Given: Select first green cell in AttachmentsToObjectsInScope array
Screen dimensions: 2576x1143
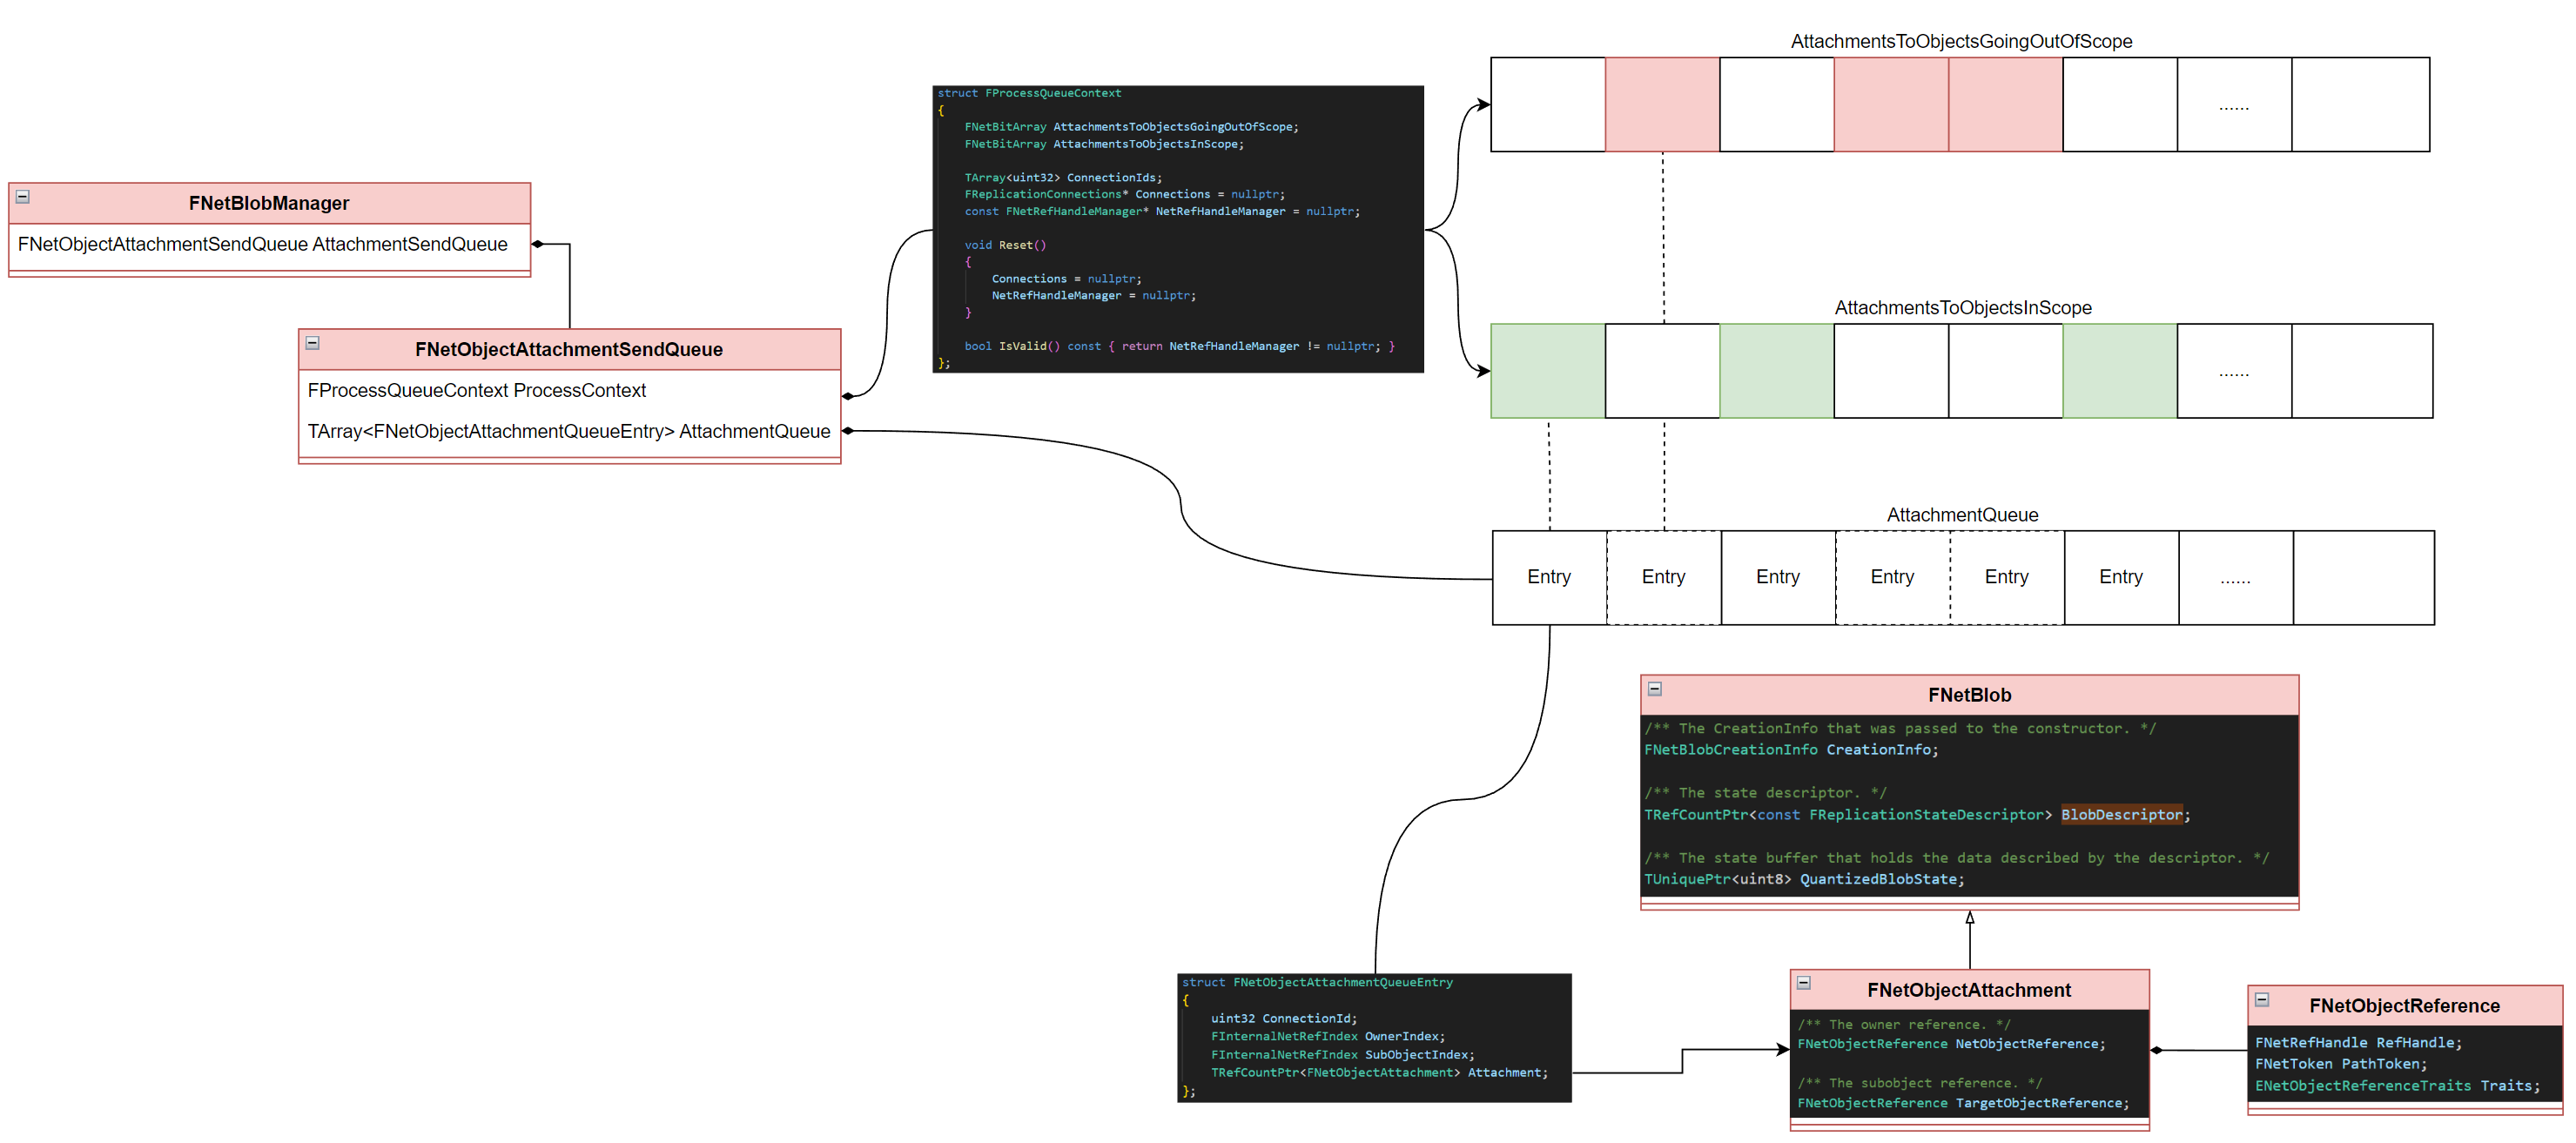Looking at the screenshot, I should 1547,371.
